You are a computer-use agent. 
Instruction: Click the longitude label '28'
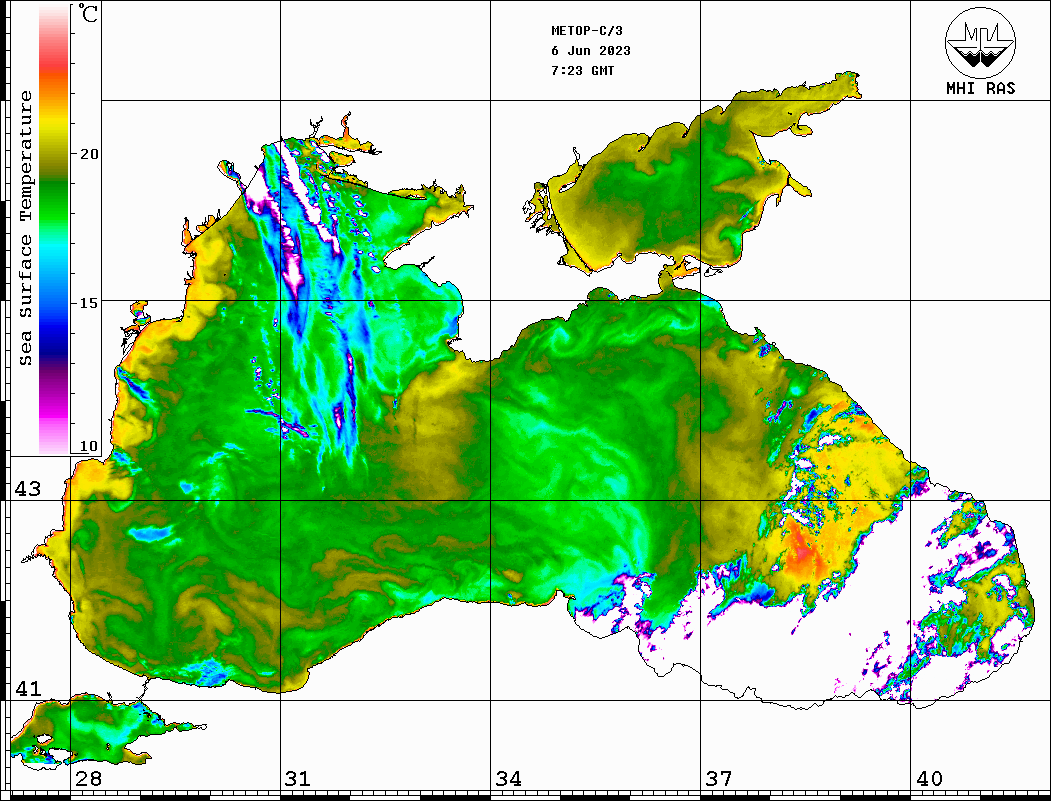click(88, 779)
